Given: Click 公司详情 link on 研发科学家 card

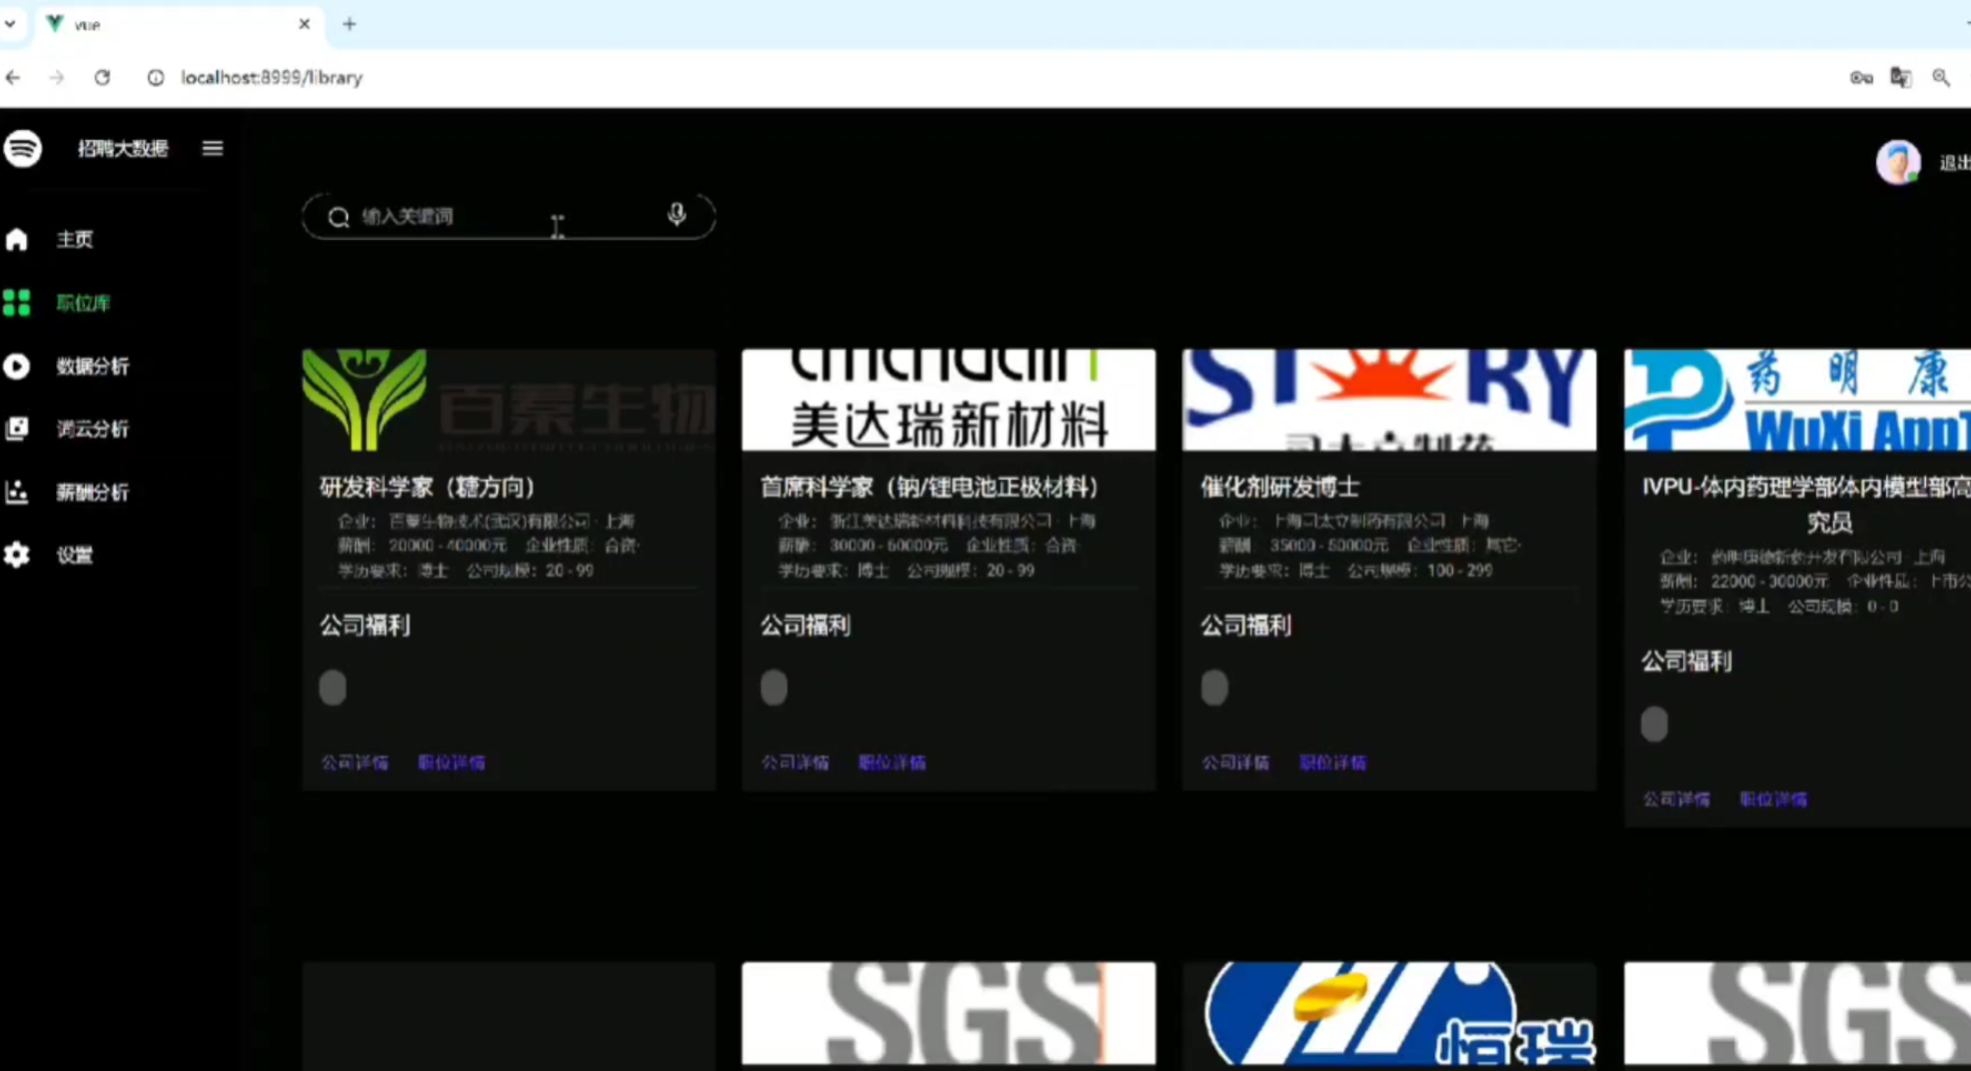Looking at the screenshot, I should coord(354,763).
